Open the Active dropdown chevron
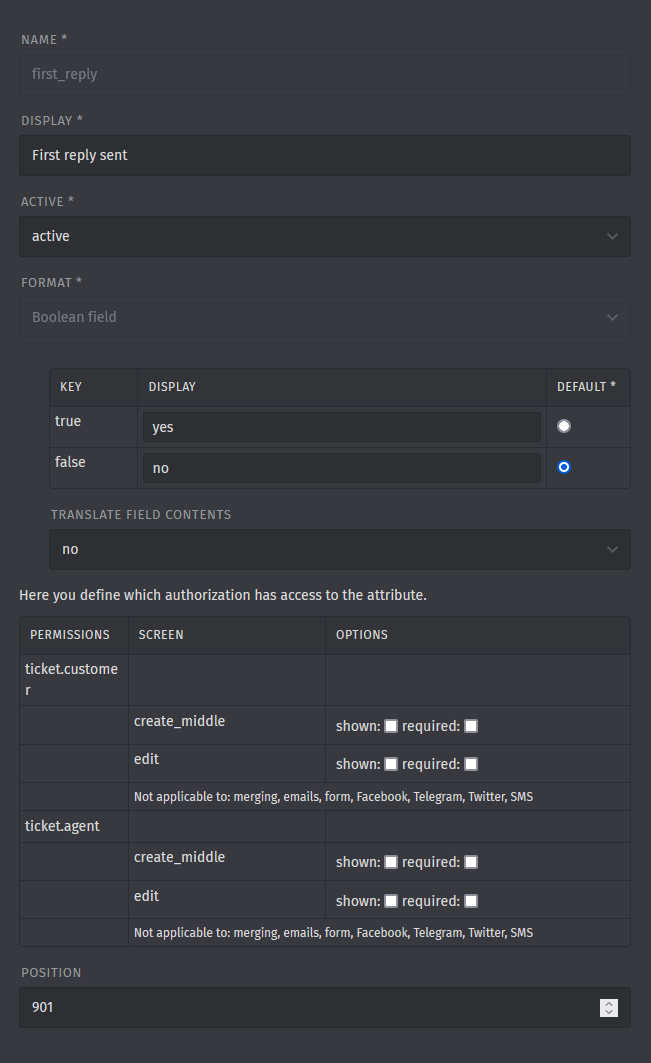The height and width of the screenshot is (1063, 651). click(x=612, y=237)
